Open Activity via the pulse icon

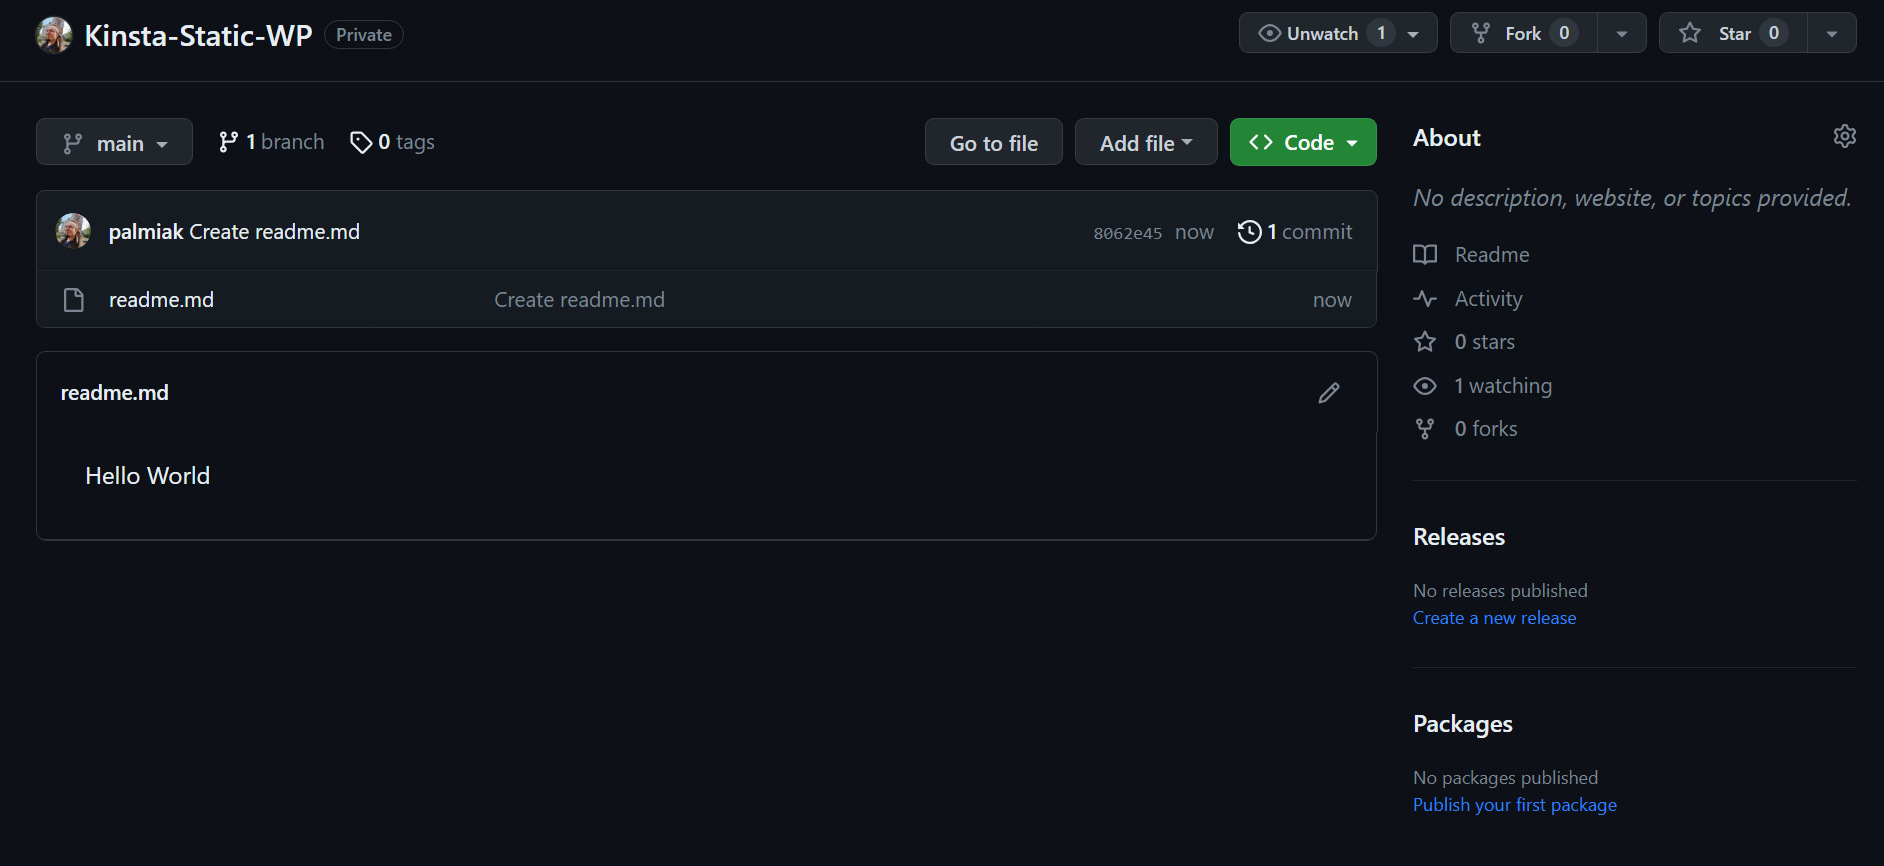[x=1424, y=298]
